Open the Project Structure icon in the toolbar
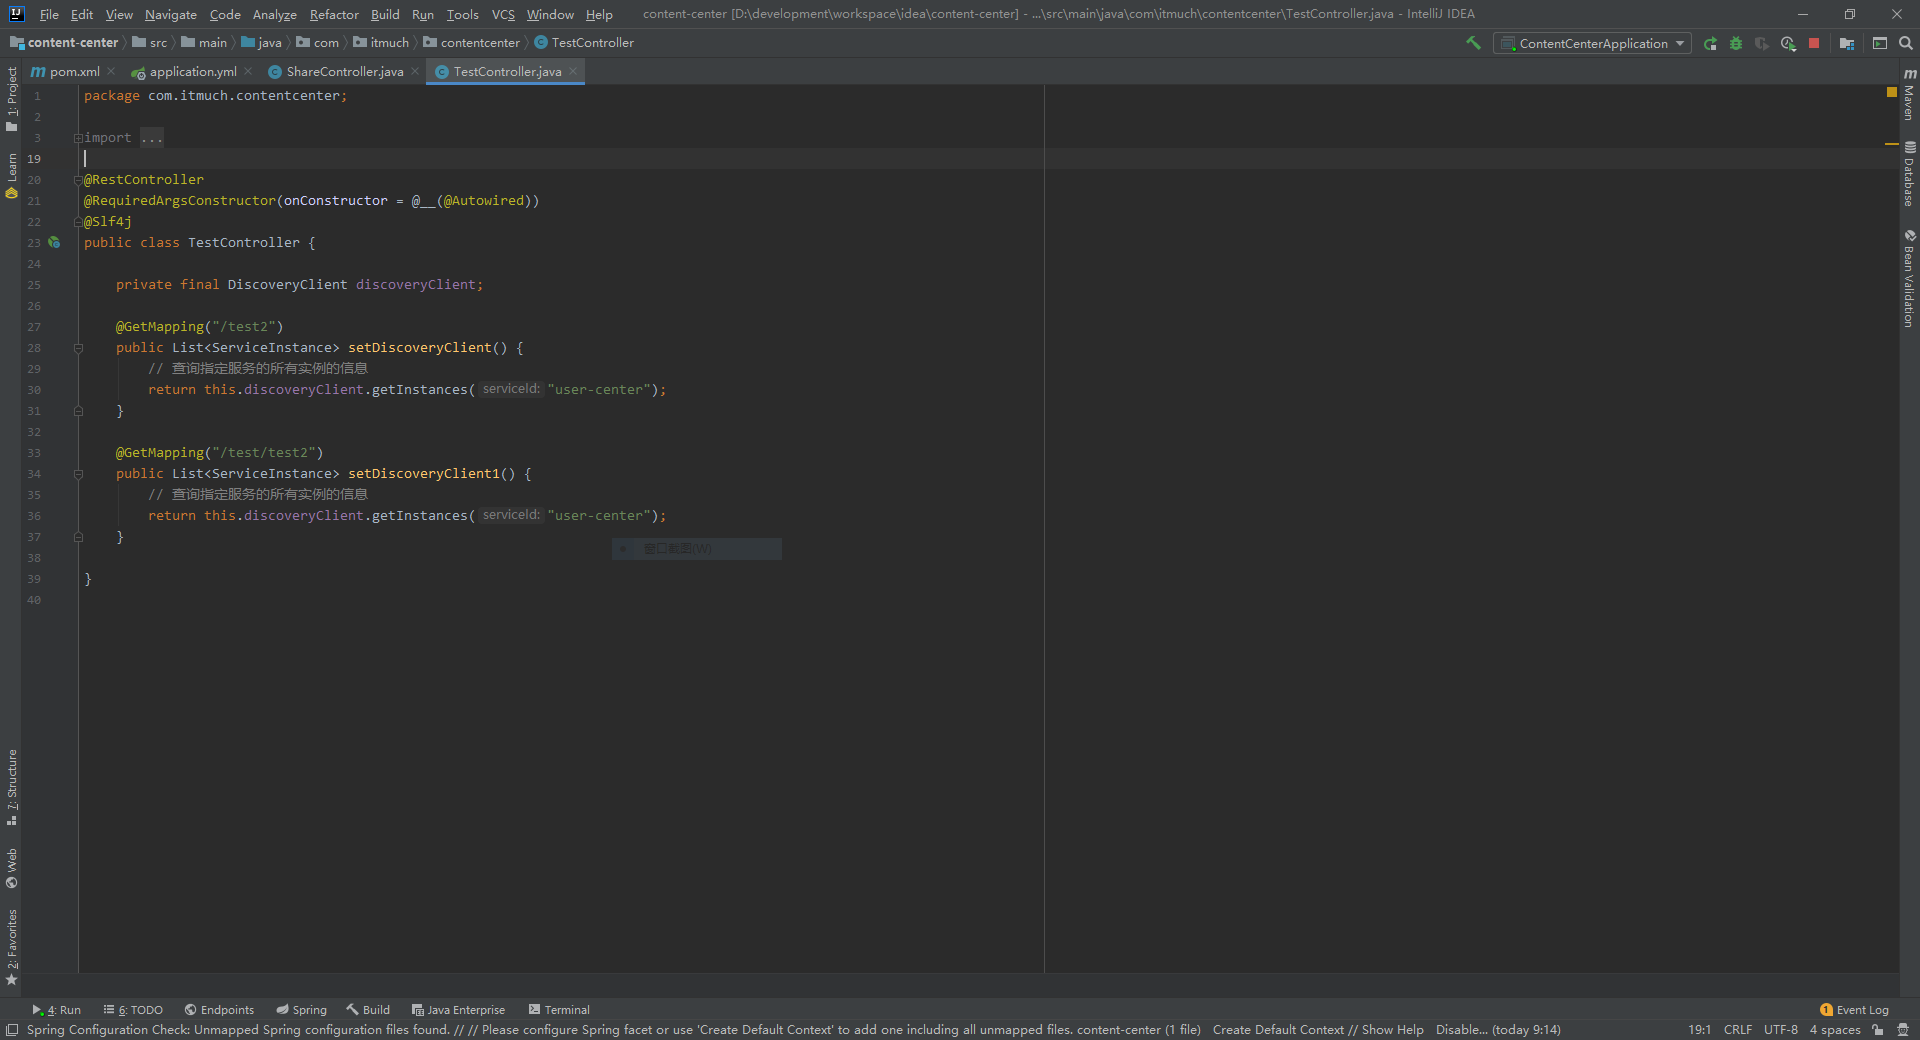Screen dimensions: 1920x1040 (1847, 43)
